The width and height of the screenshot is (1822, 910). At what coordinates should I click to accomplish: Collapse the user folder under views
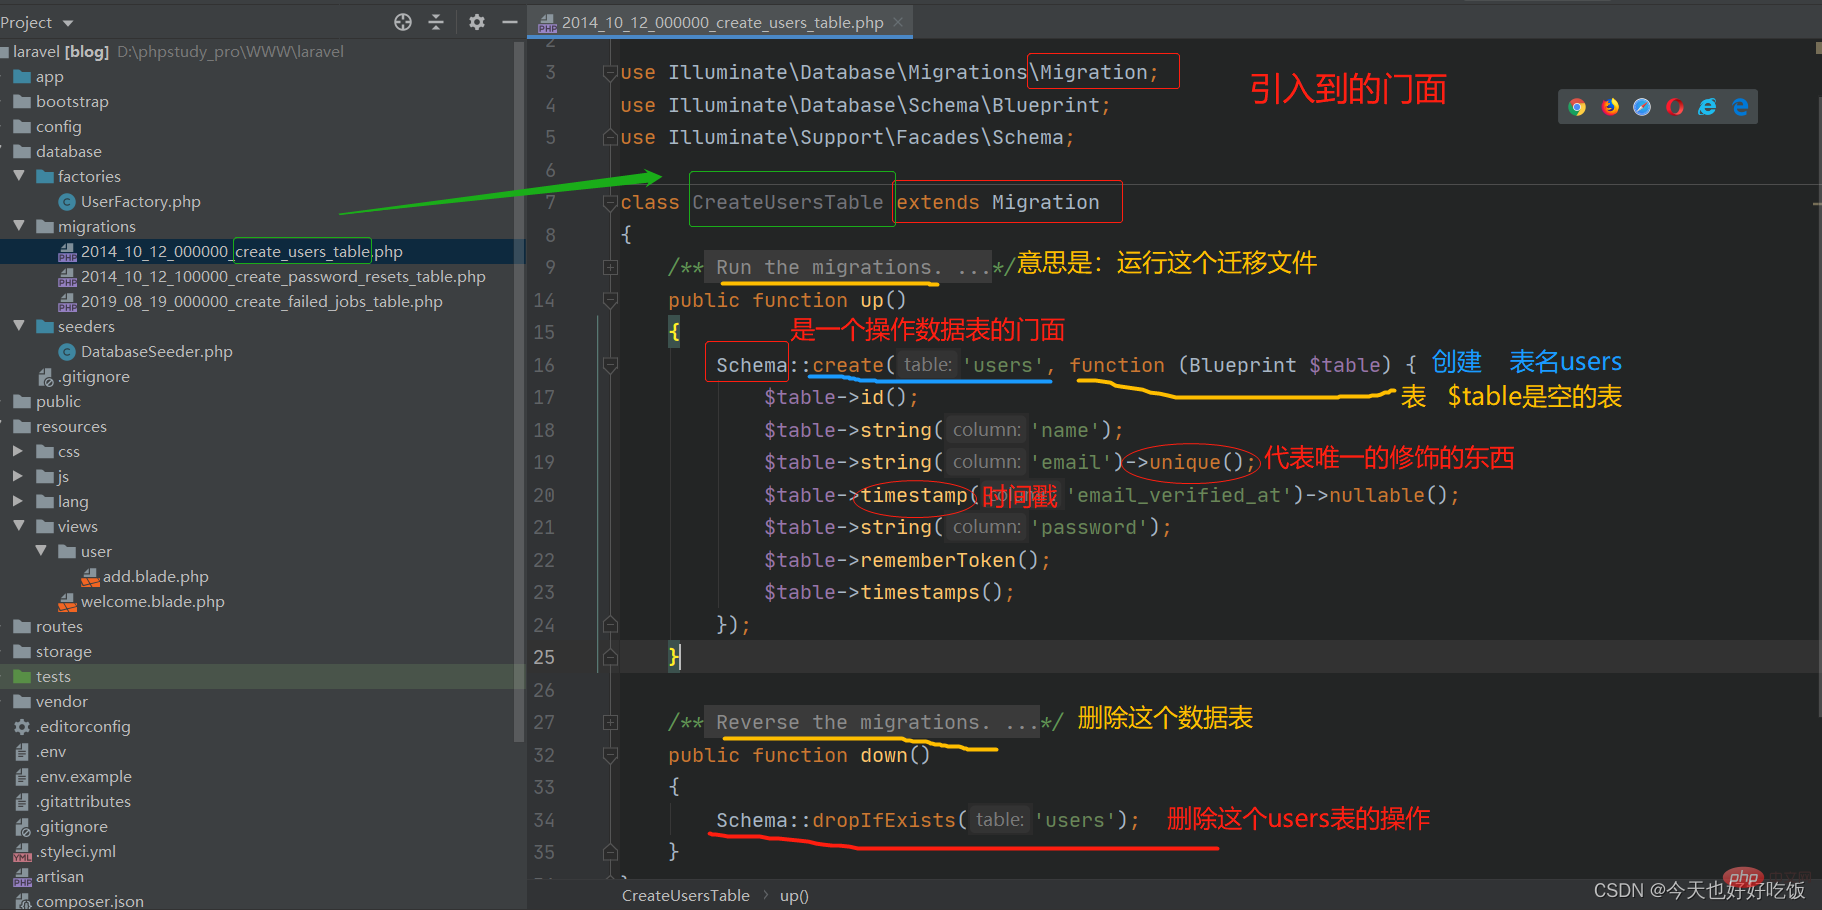click(x=41, y=551)
